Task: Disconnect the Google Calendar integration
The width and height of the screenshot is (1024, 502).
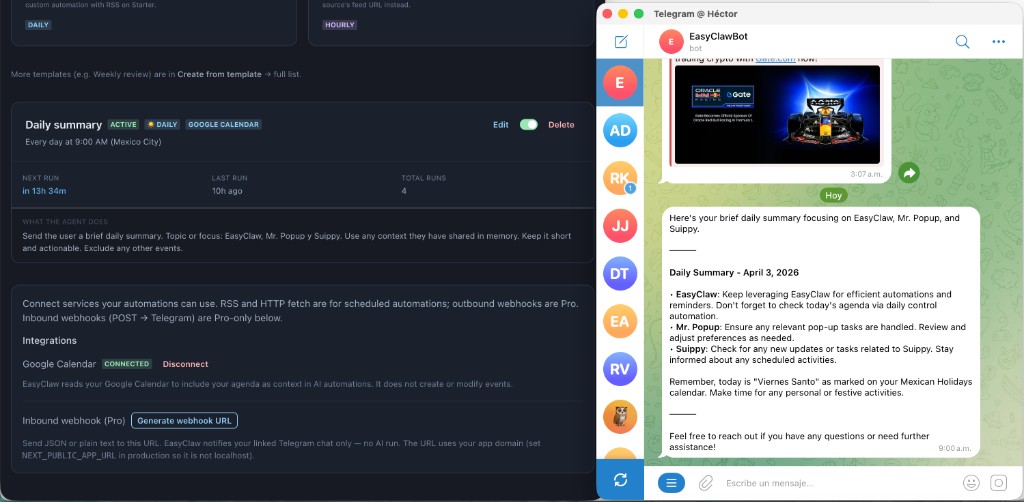Action: coord(185,364)
